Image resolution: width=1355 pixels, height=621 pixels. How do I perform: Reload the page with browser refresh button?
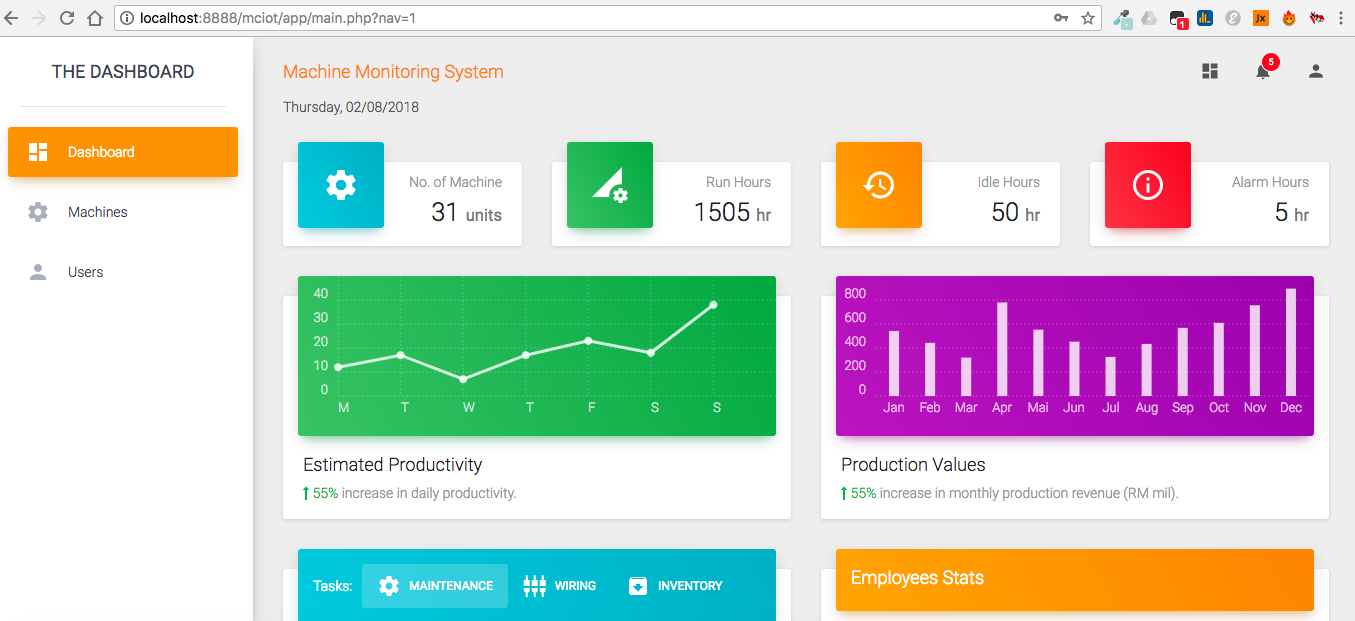[67, 18]
